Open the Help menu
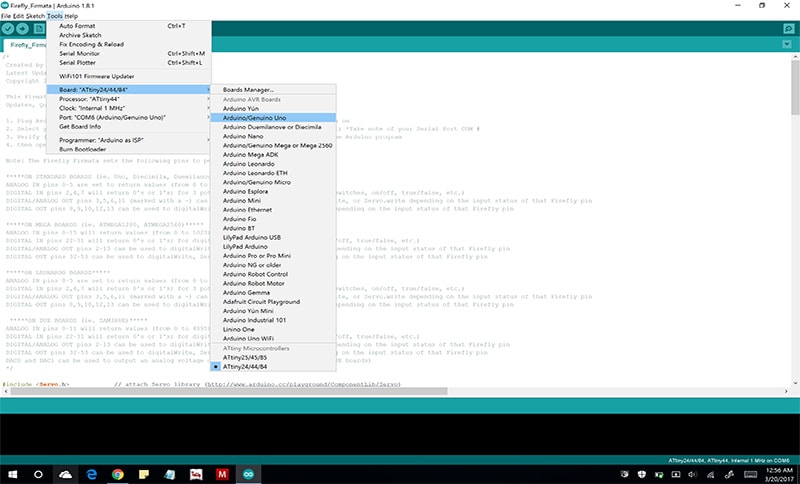 [71, 16]
